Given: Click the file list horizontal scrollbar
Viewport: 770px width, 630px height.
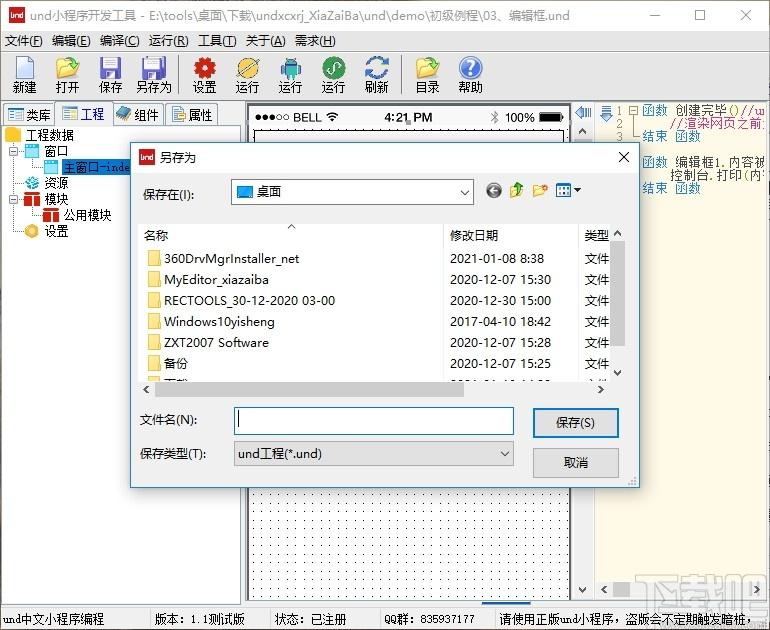Looking at the screenshot, I should tap(309, 389).
